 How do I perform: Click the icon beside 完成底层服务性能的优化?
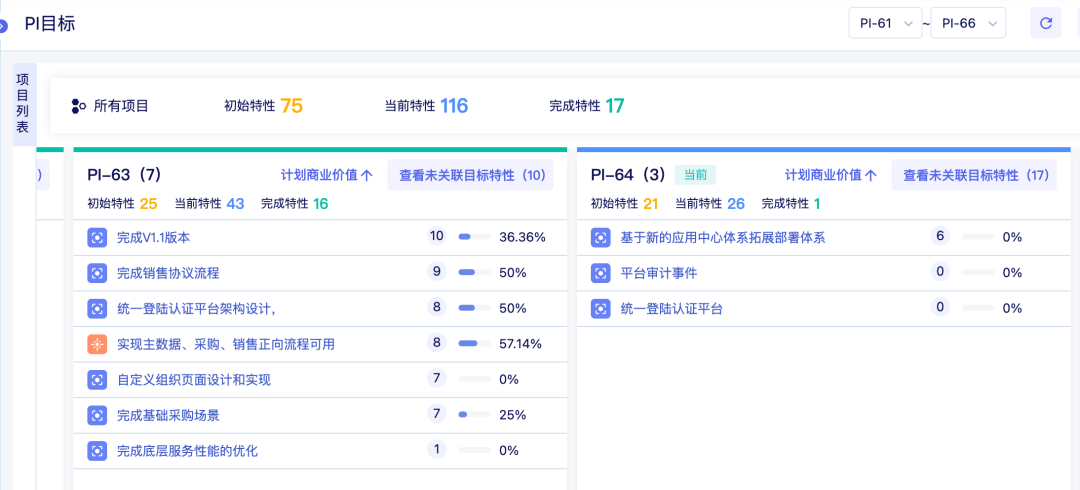97,451
